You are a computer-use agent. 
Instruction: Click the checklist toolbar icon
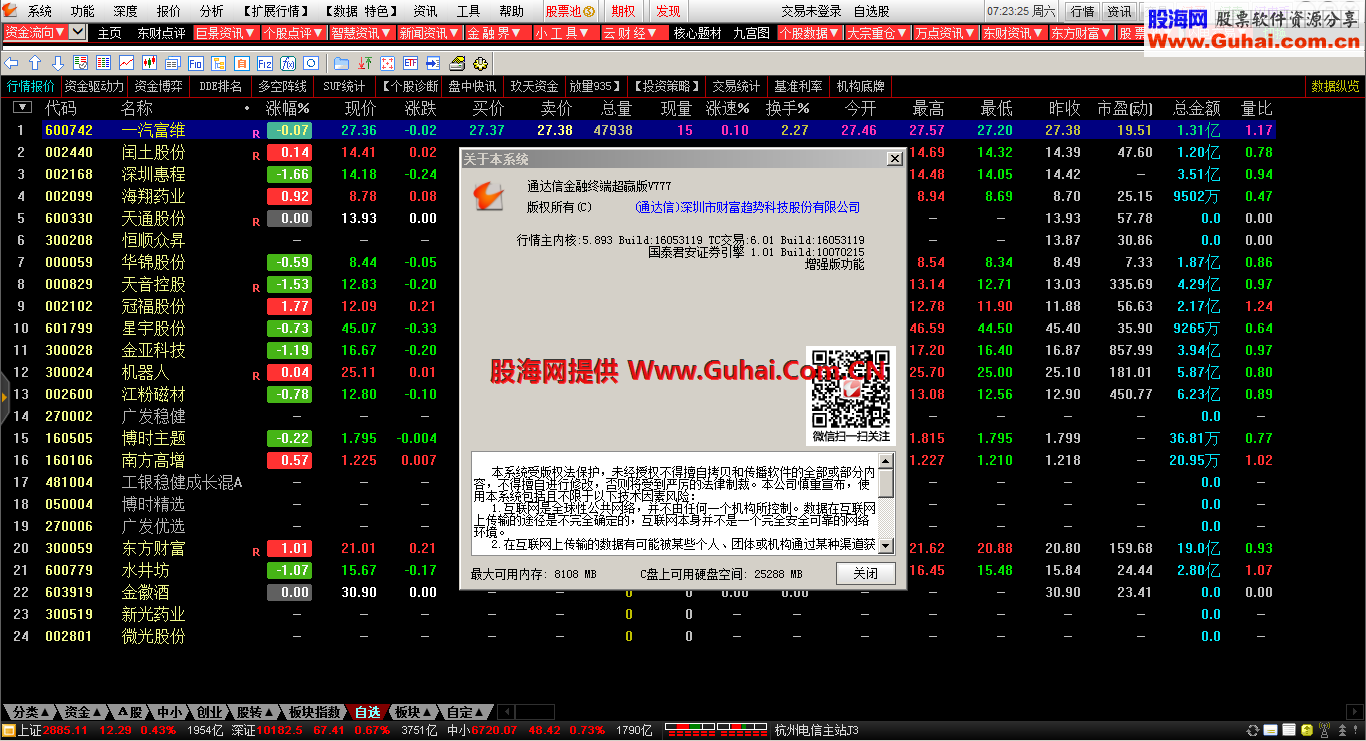(x=80, y=63)
